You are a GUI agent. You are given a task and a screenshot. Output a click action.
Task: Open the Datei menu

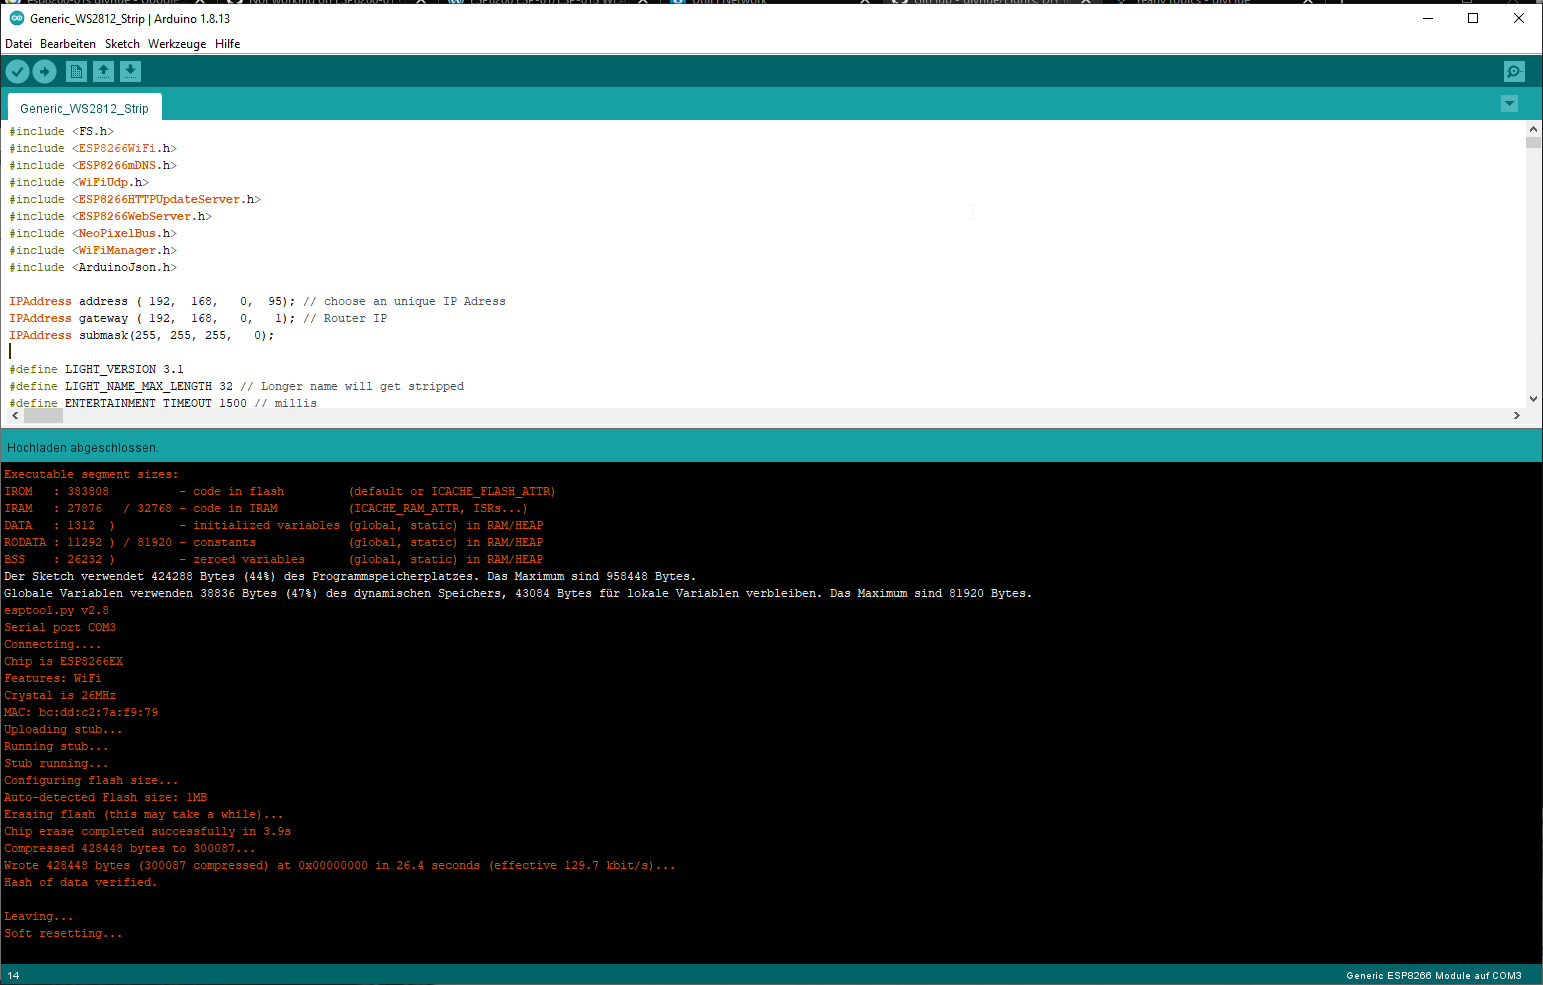[18, 44]
